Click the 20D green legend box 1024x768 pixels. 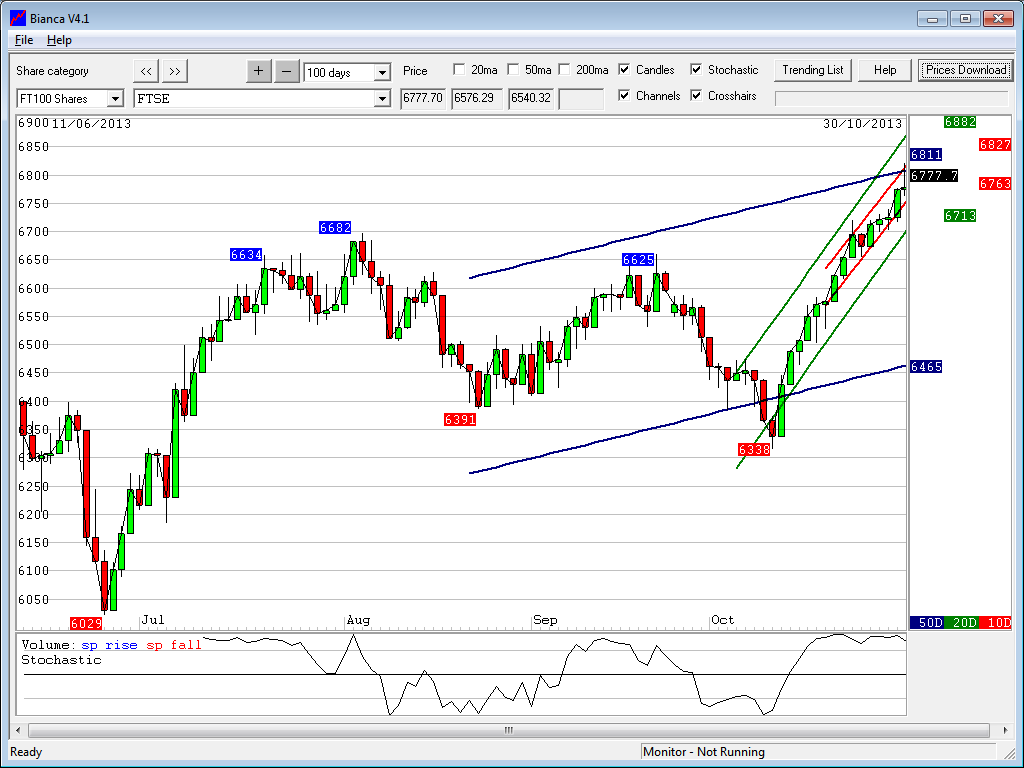coord(964,622)
